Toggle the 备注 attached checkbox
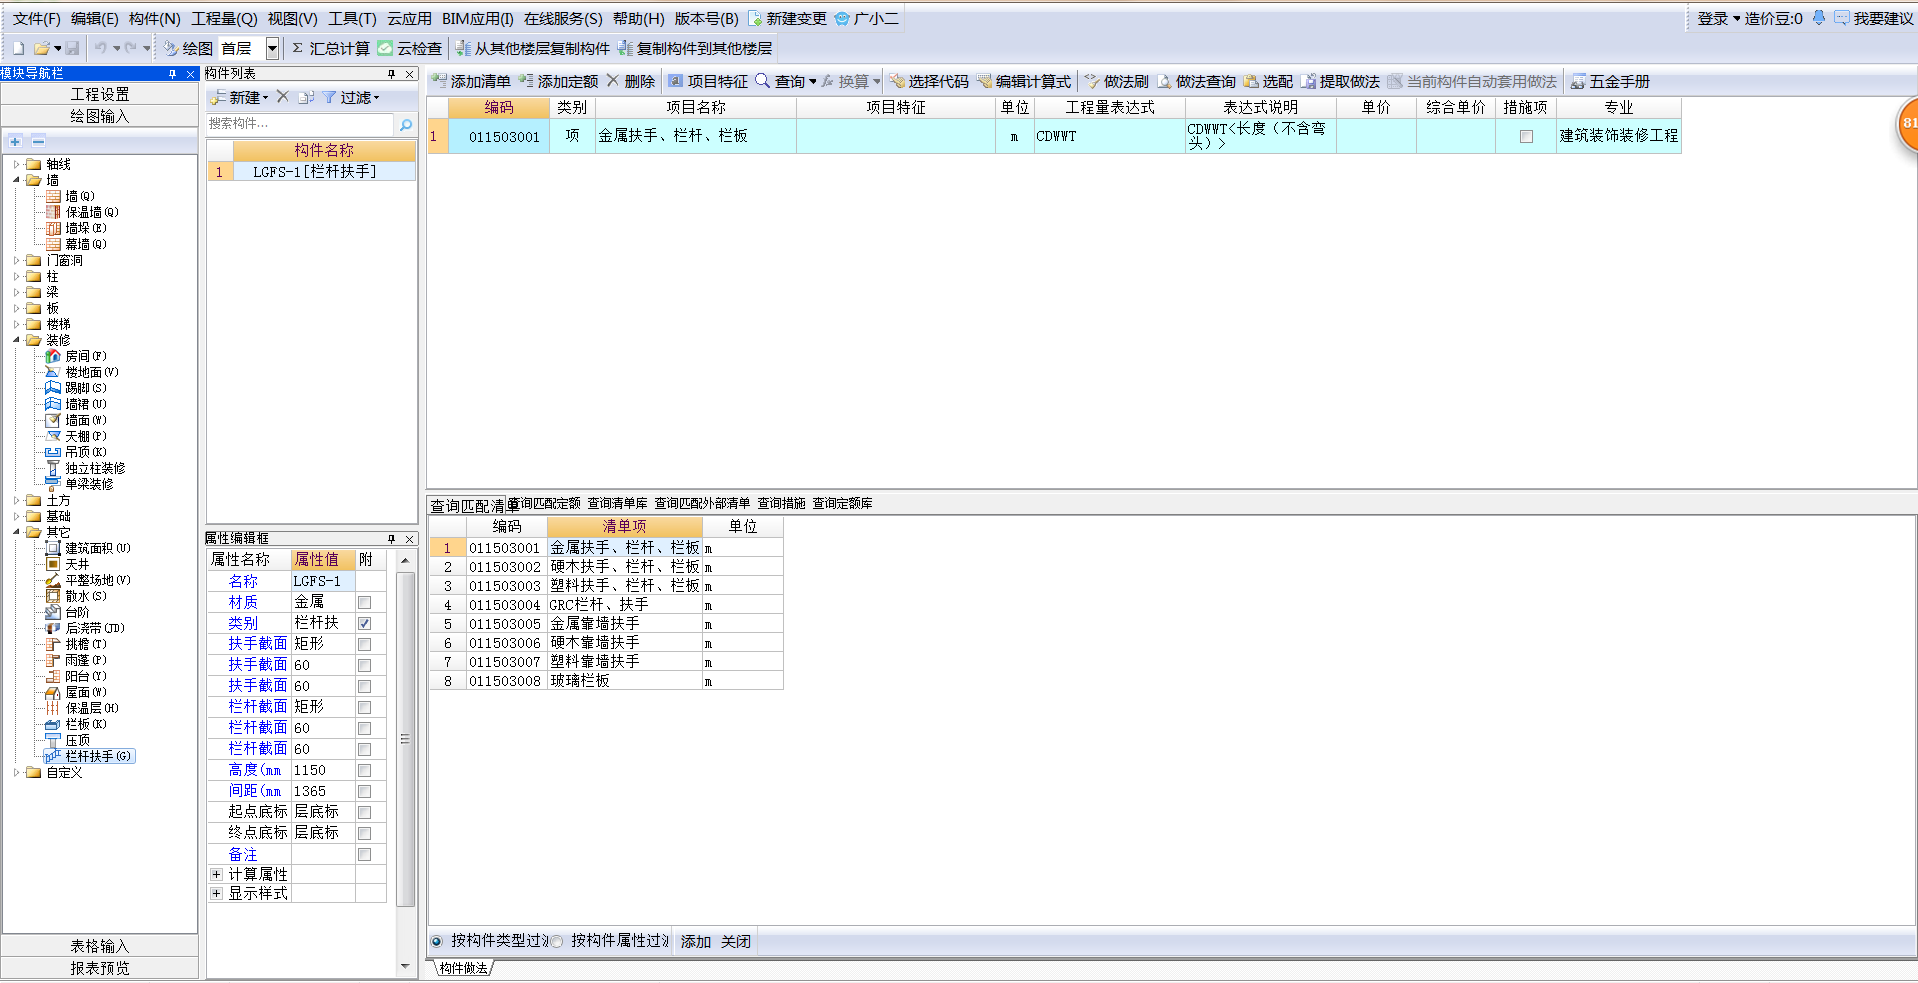 coord(364,854)
